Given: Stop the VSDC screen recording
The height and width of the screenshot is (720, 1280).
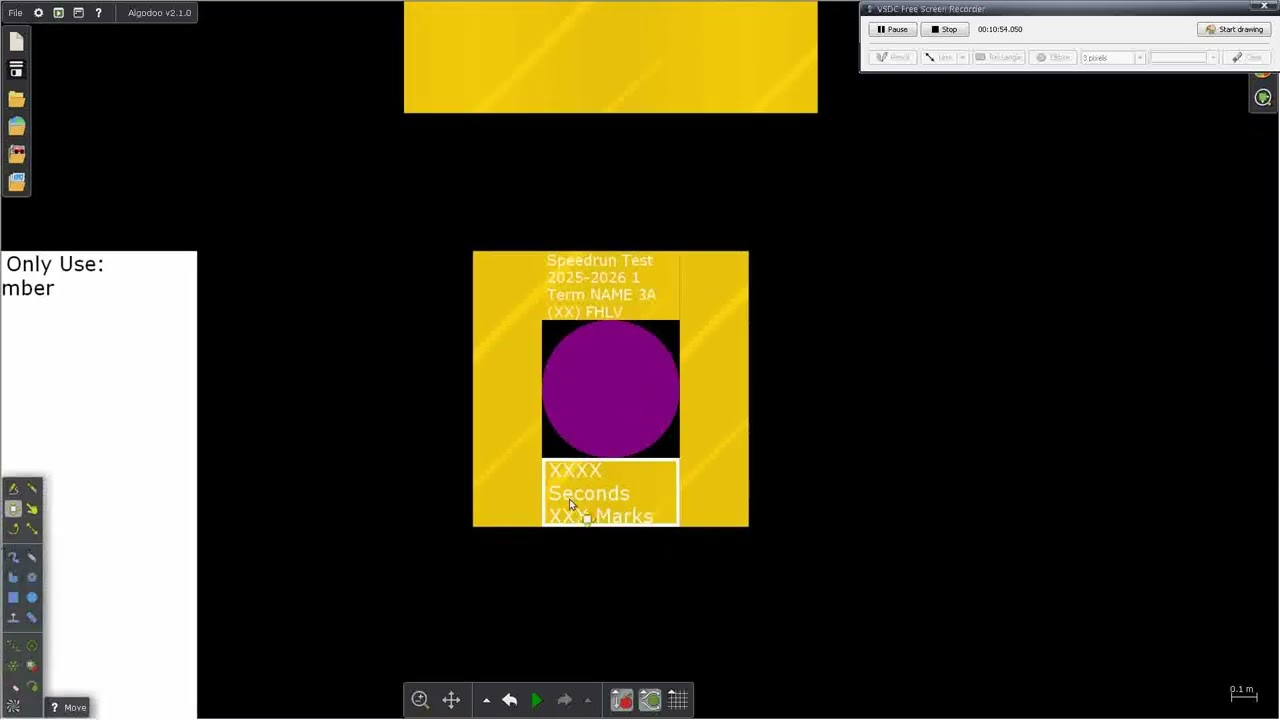Looking at the screenshot, I should (944, 29).
